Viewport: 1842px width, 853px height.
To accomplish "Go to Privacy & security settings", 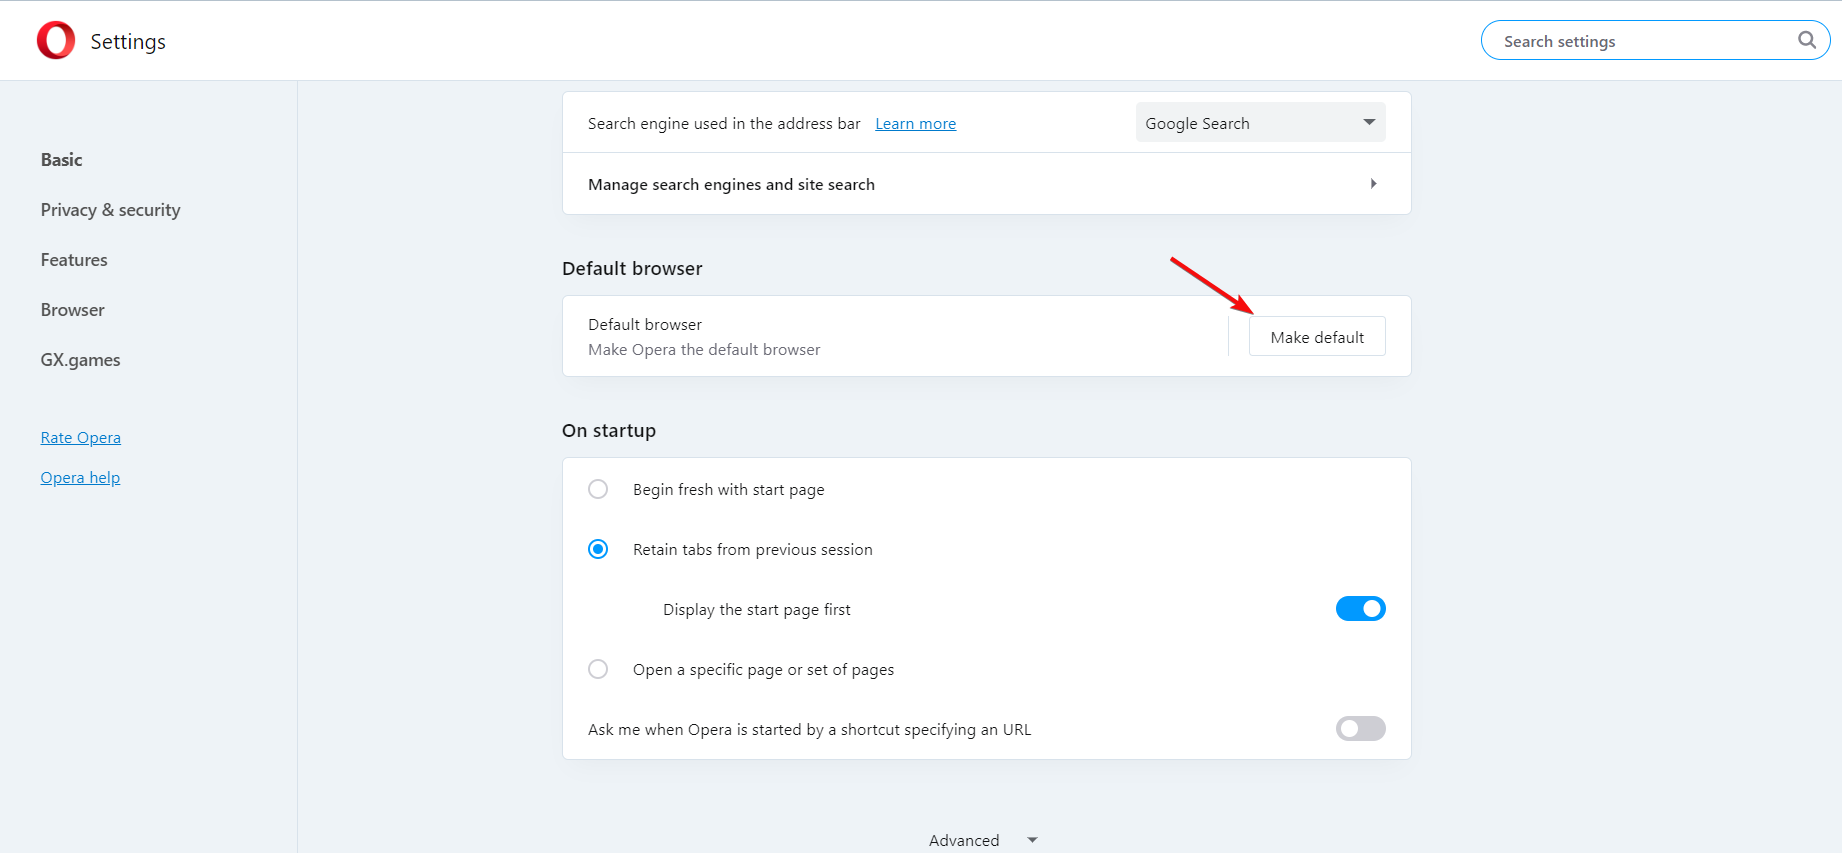I will 111,210.
